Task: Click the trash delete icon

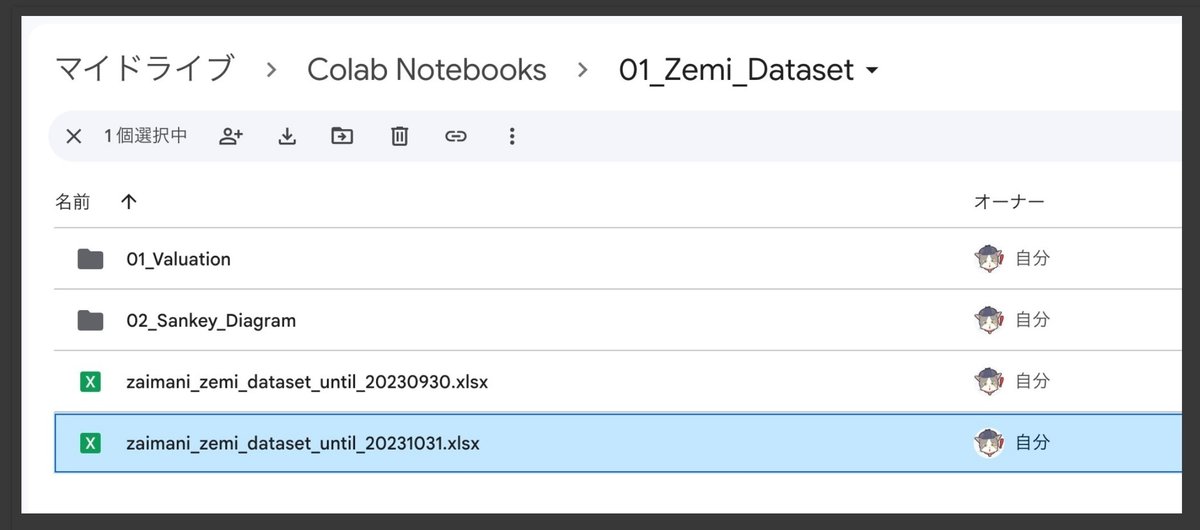Action: point(399,136)
